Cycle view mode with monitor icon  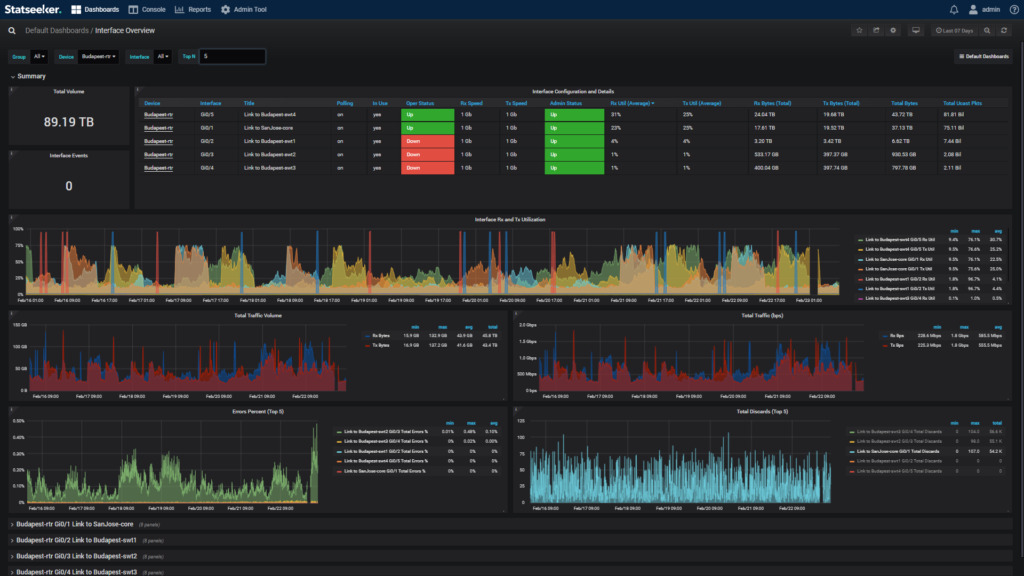click(916, 31)
